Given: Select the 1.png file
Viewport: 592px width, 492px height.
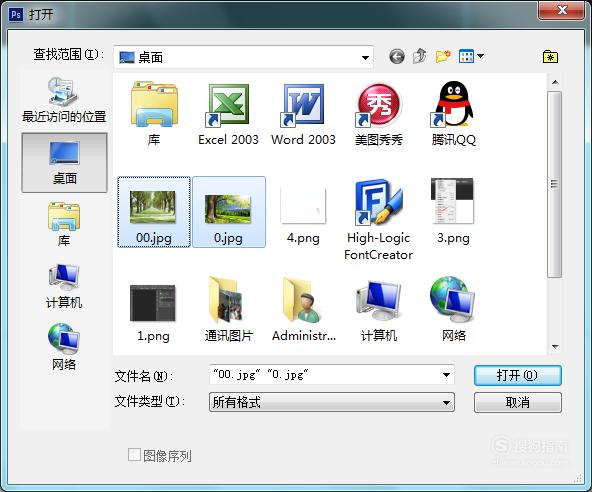Looking at the screenshot, I should [153, 313].
